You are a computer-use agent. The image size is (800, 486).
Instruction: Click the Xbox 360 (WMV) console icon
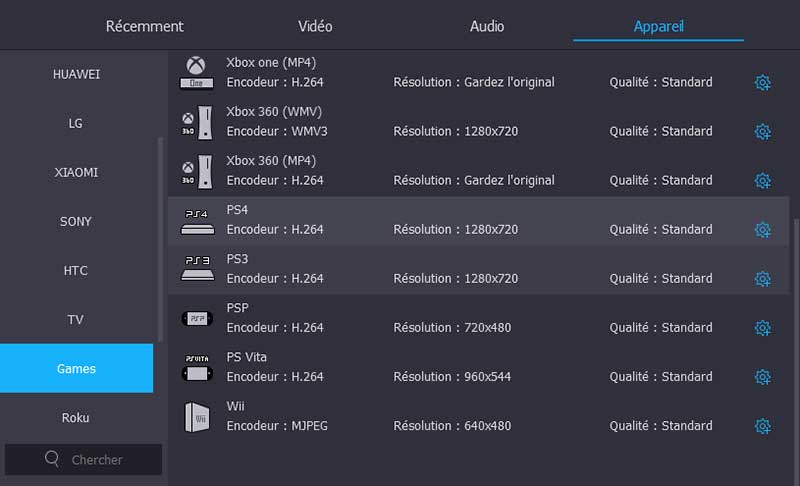[197, 121]
